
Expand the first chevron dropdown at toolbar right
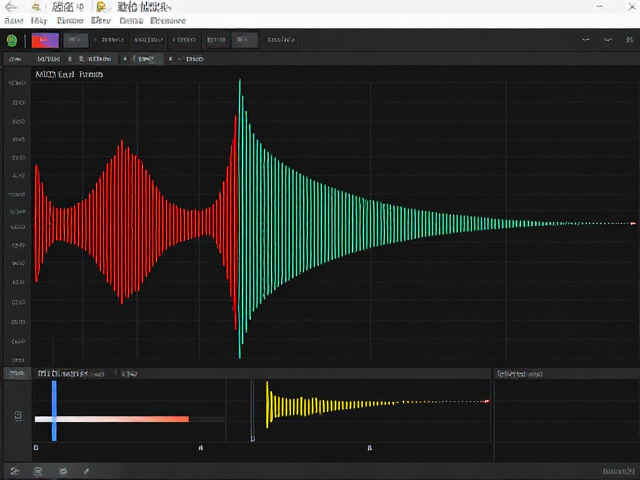[586, 40]
